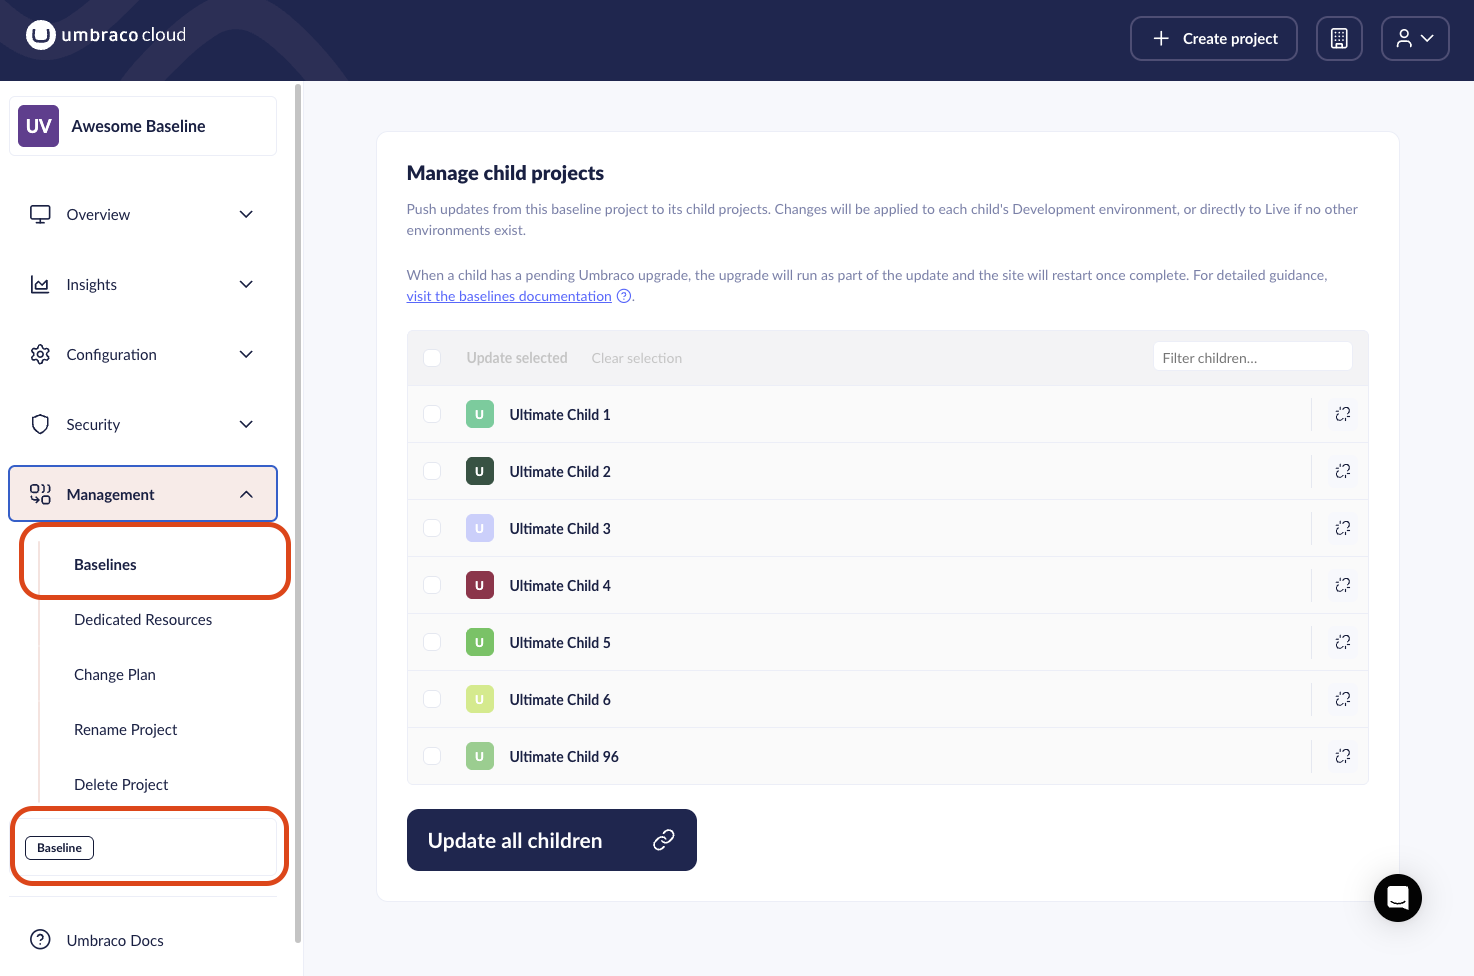Expand the Overview section chevron
Viewport: 1474px width, 976px height.
point(246,214)
